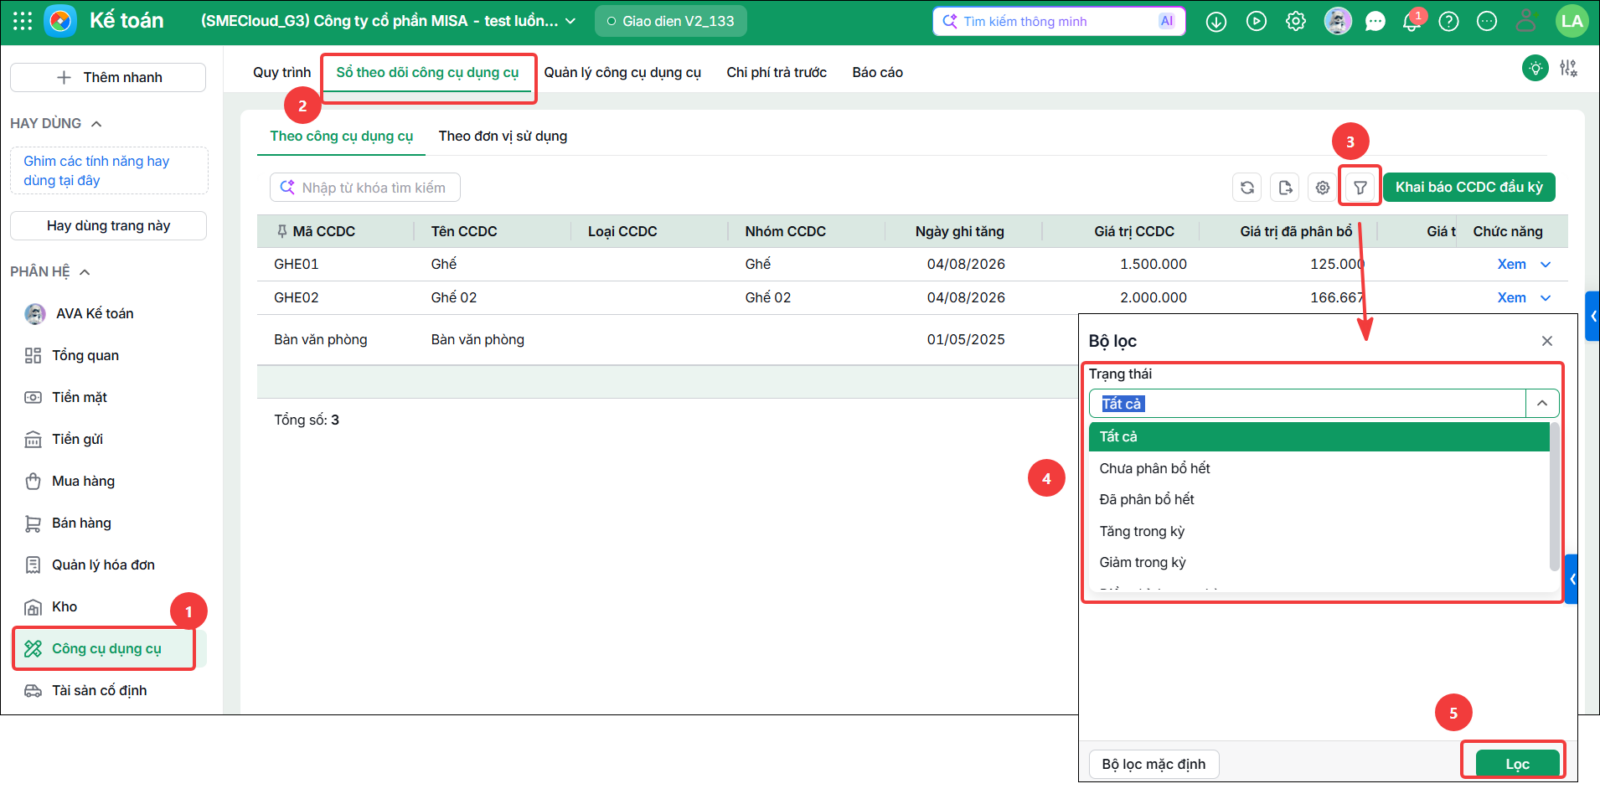The width and height of the screenshot is (1600, 794).
Task: Click the Lọc button
Action: (x=1517, y=764)
